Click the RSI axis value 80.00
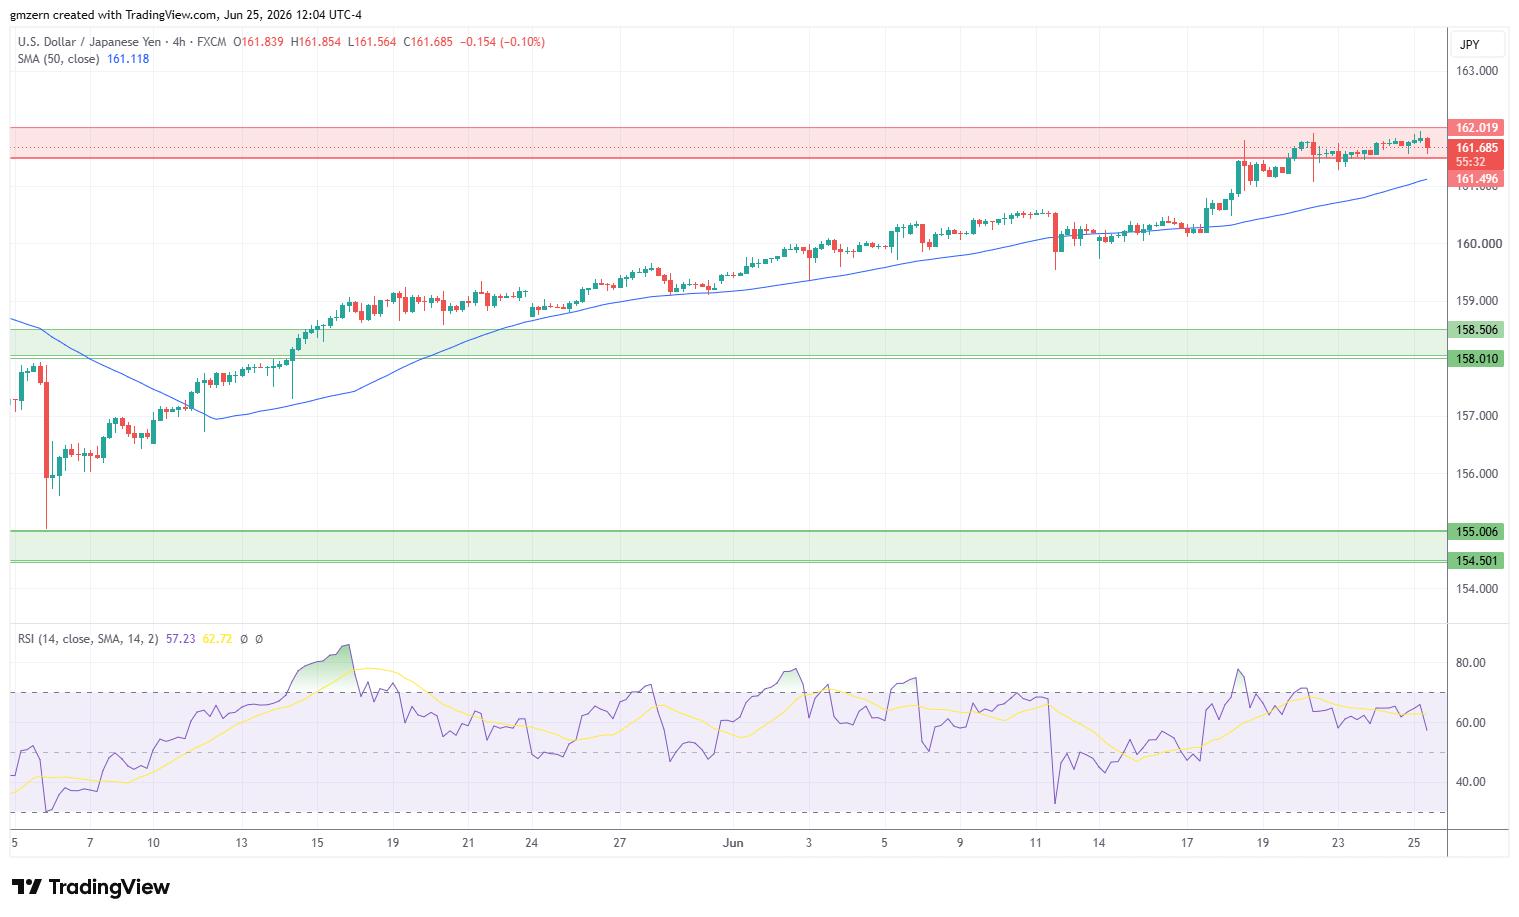This screenshot has height=917, width=1519. coord(1471,663)
